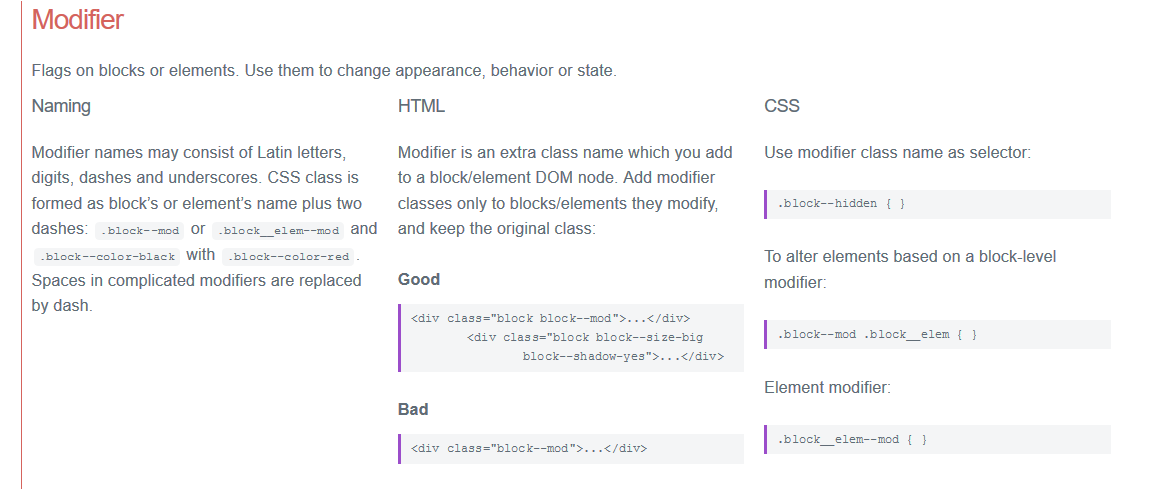The width and height of the screenshot is (1159, 494).
Task: Click the bad example div code block
Action: point(571,449)
